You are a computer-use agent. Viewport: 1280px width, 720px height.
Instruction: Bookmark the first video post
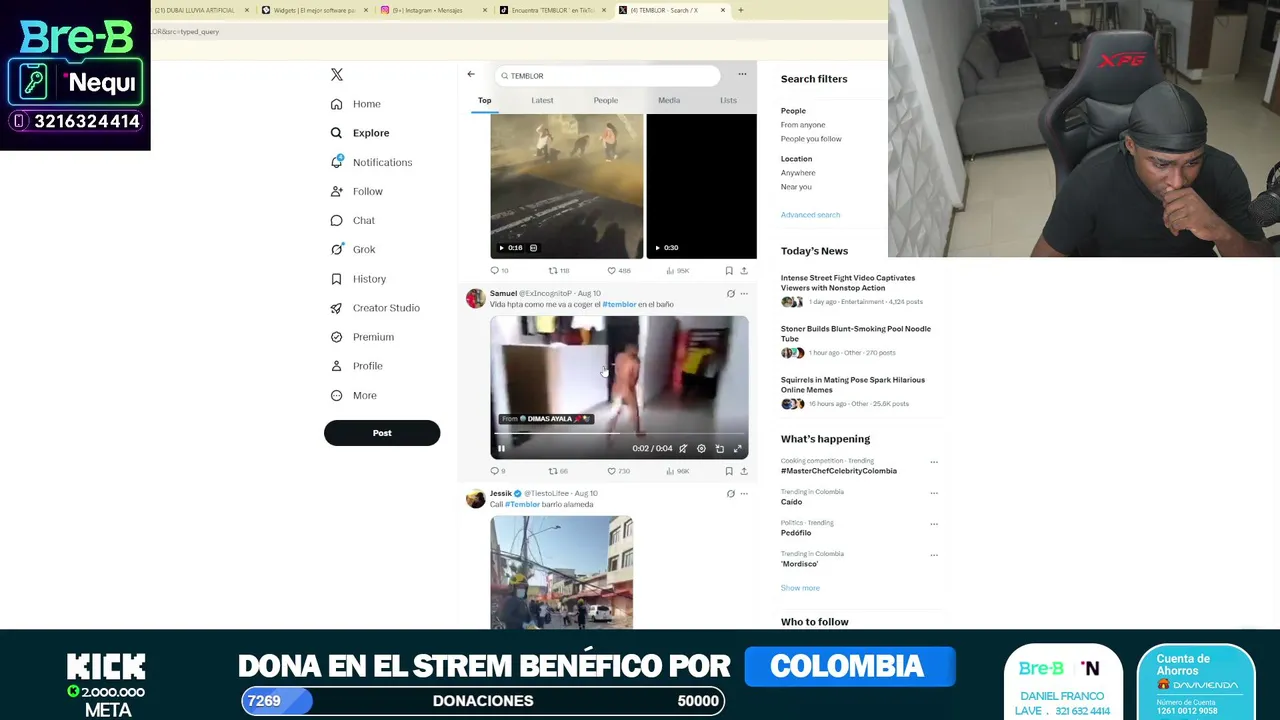pyautogui.click(x=729, y=271)
